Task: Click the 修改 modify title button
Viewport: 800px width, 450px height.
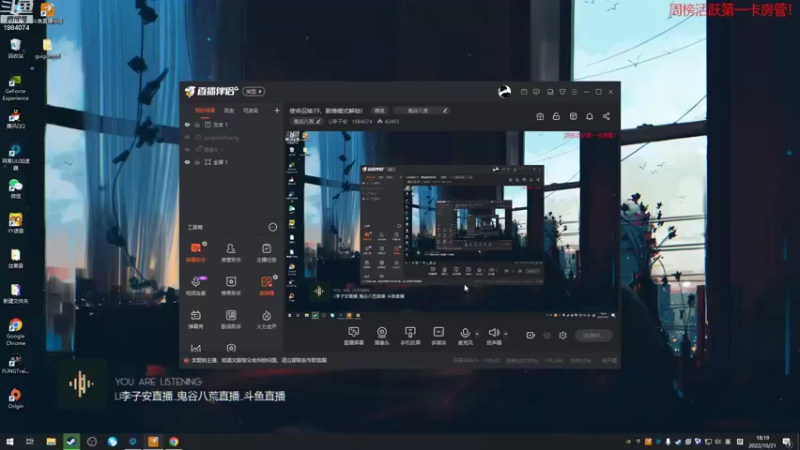Action: click(x=380, y=111)
